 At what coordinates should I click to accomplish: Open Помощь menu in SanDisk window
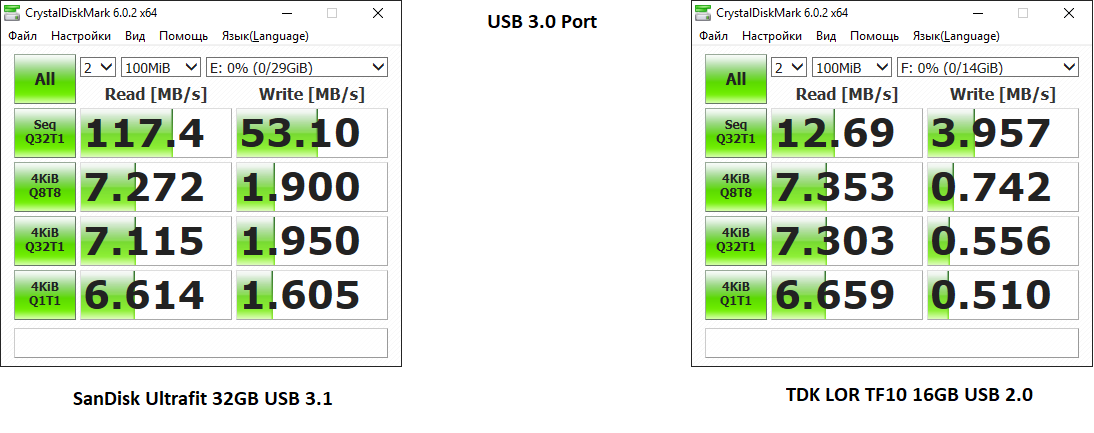(x=183, y=36)
